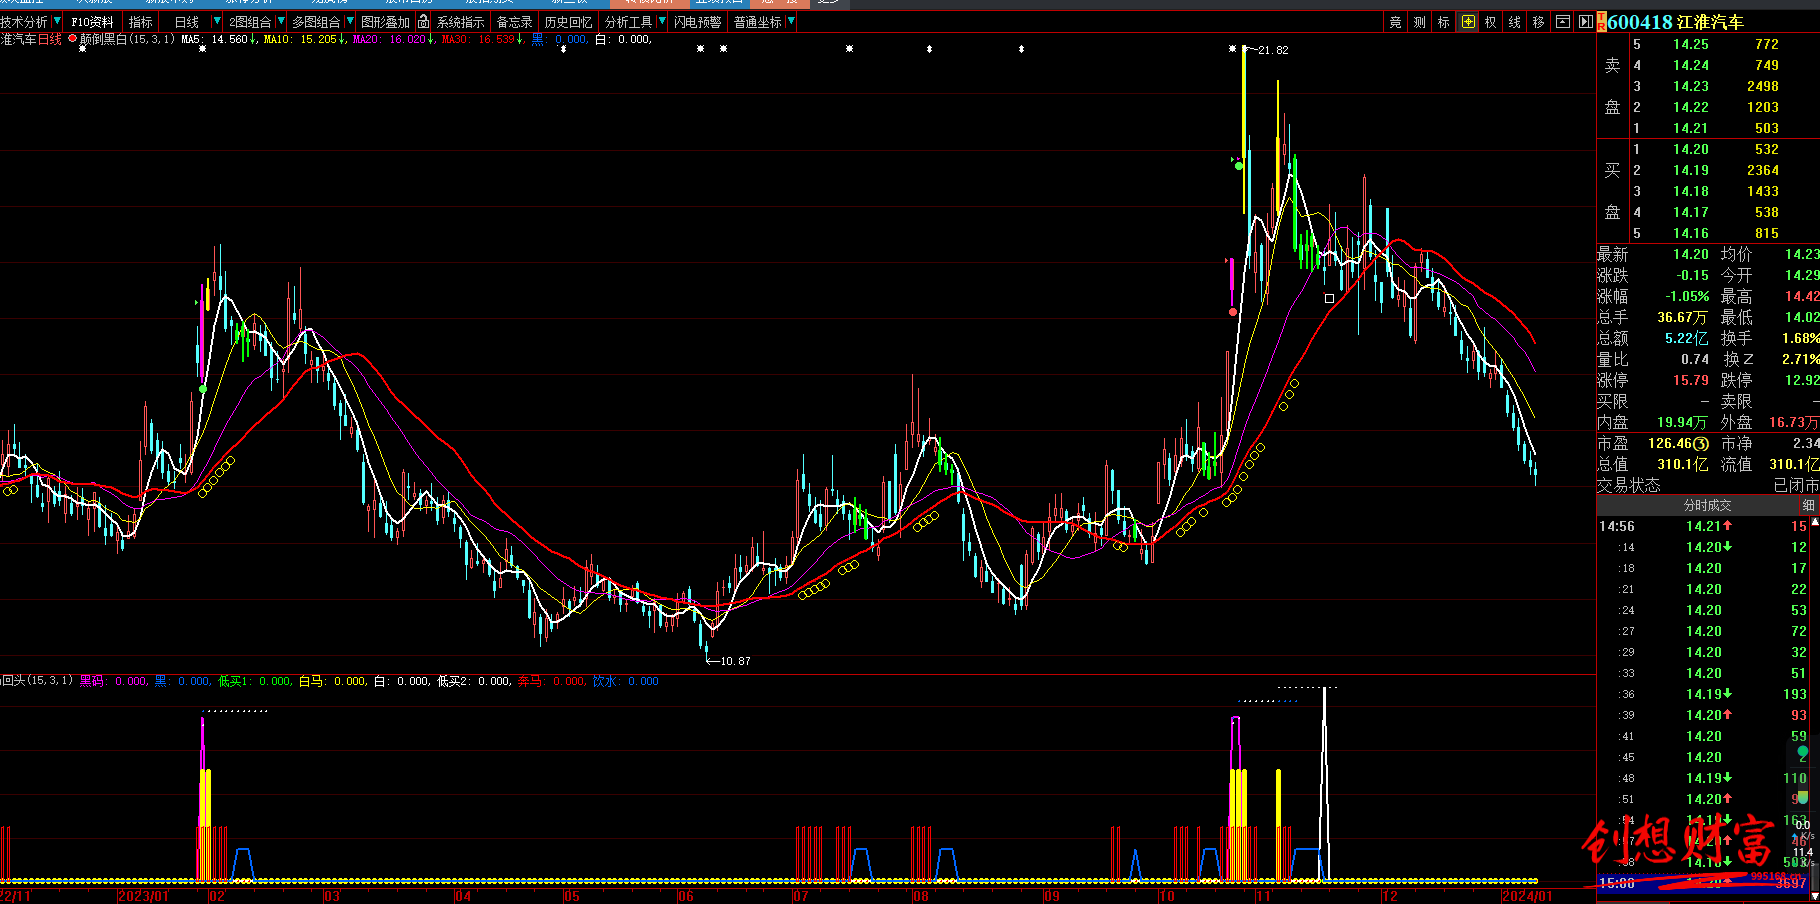Click the 总额 value 5.22亿
1820x904 pixels.
pos(1686,338)
